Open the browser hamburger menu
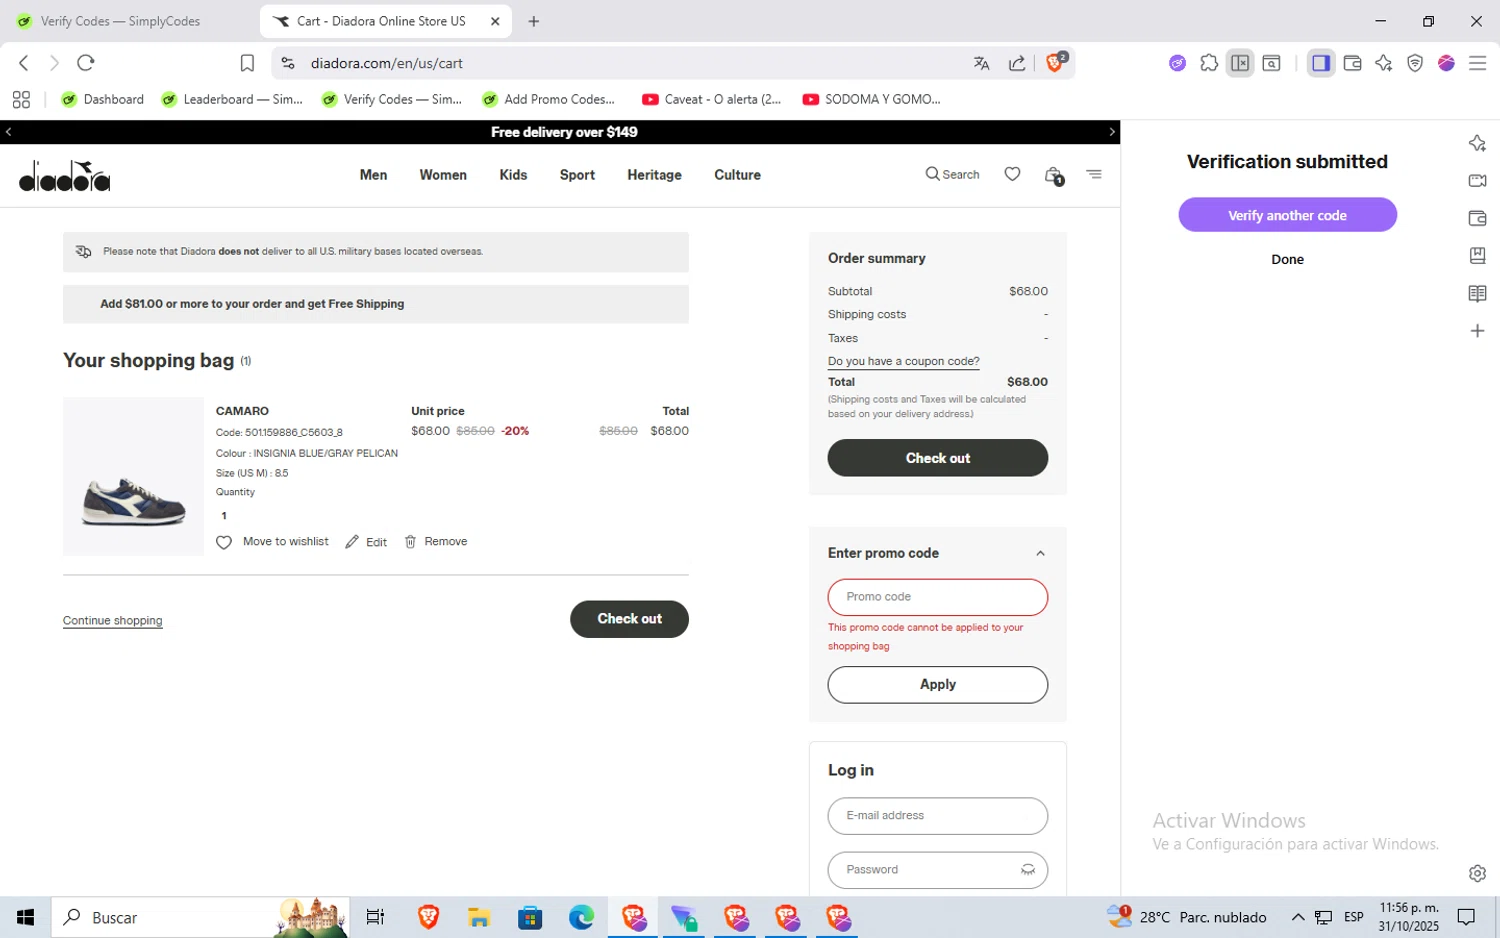Screen dimensions: 1500x938 (x=1477, y=63)
